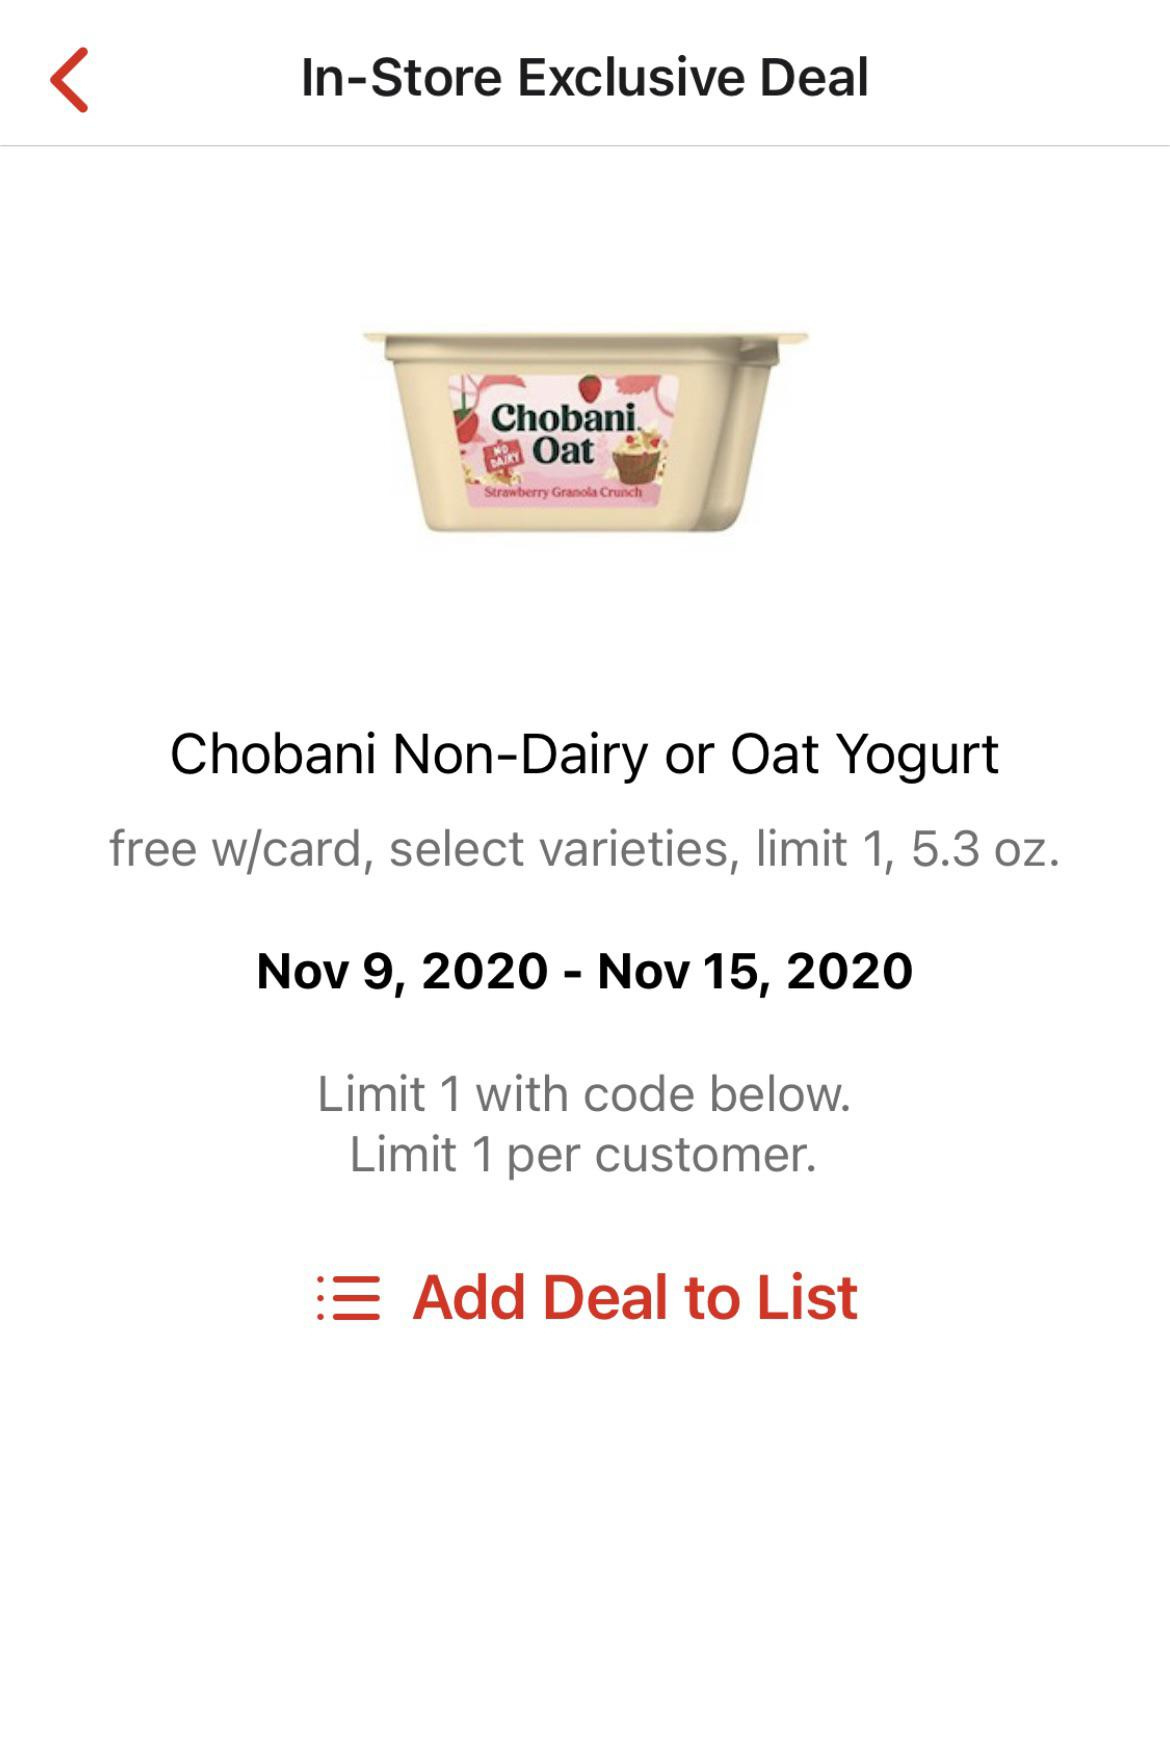1170x1752 pixels.
Task: Tap Strawberry Granola Crunch flavor label
Action: pyautogui.click(x=563, y=492)
